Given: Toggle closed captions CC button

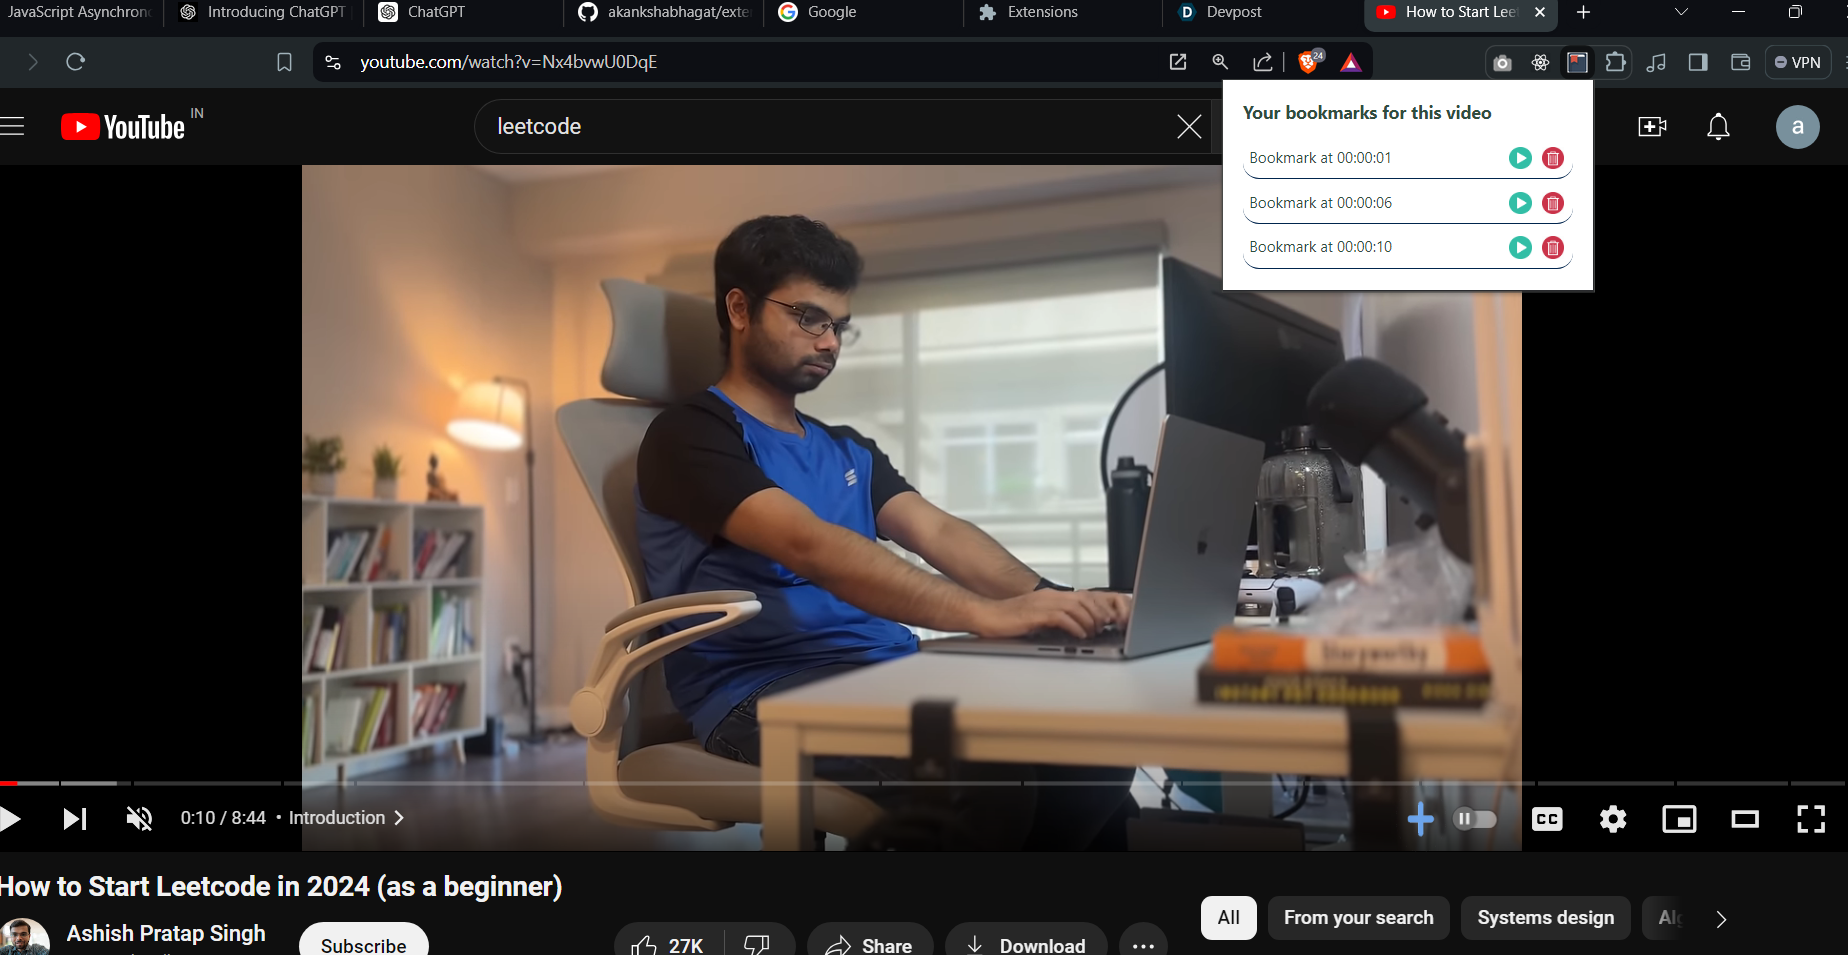Looking at the screenshot, I should 1547,819.
